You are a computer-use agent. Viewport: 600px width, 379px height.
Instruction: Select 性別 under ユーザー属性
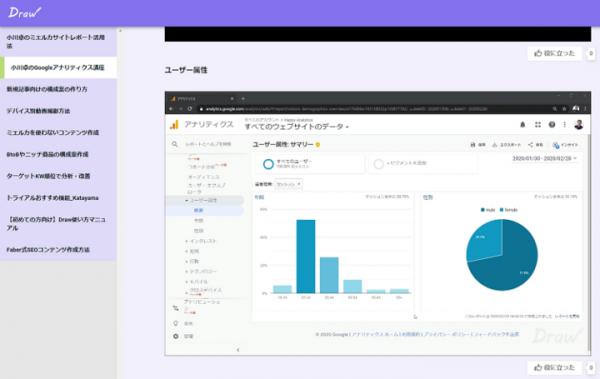coord(199,231)
